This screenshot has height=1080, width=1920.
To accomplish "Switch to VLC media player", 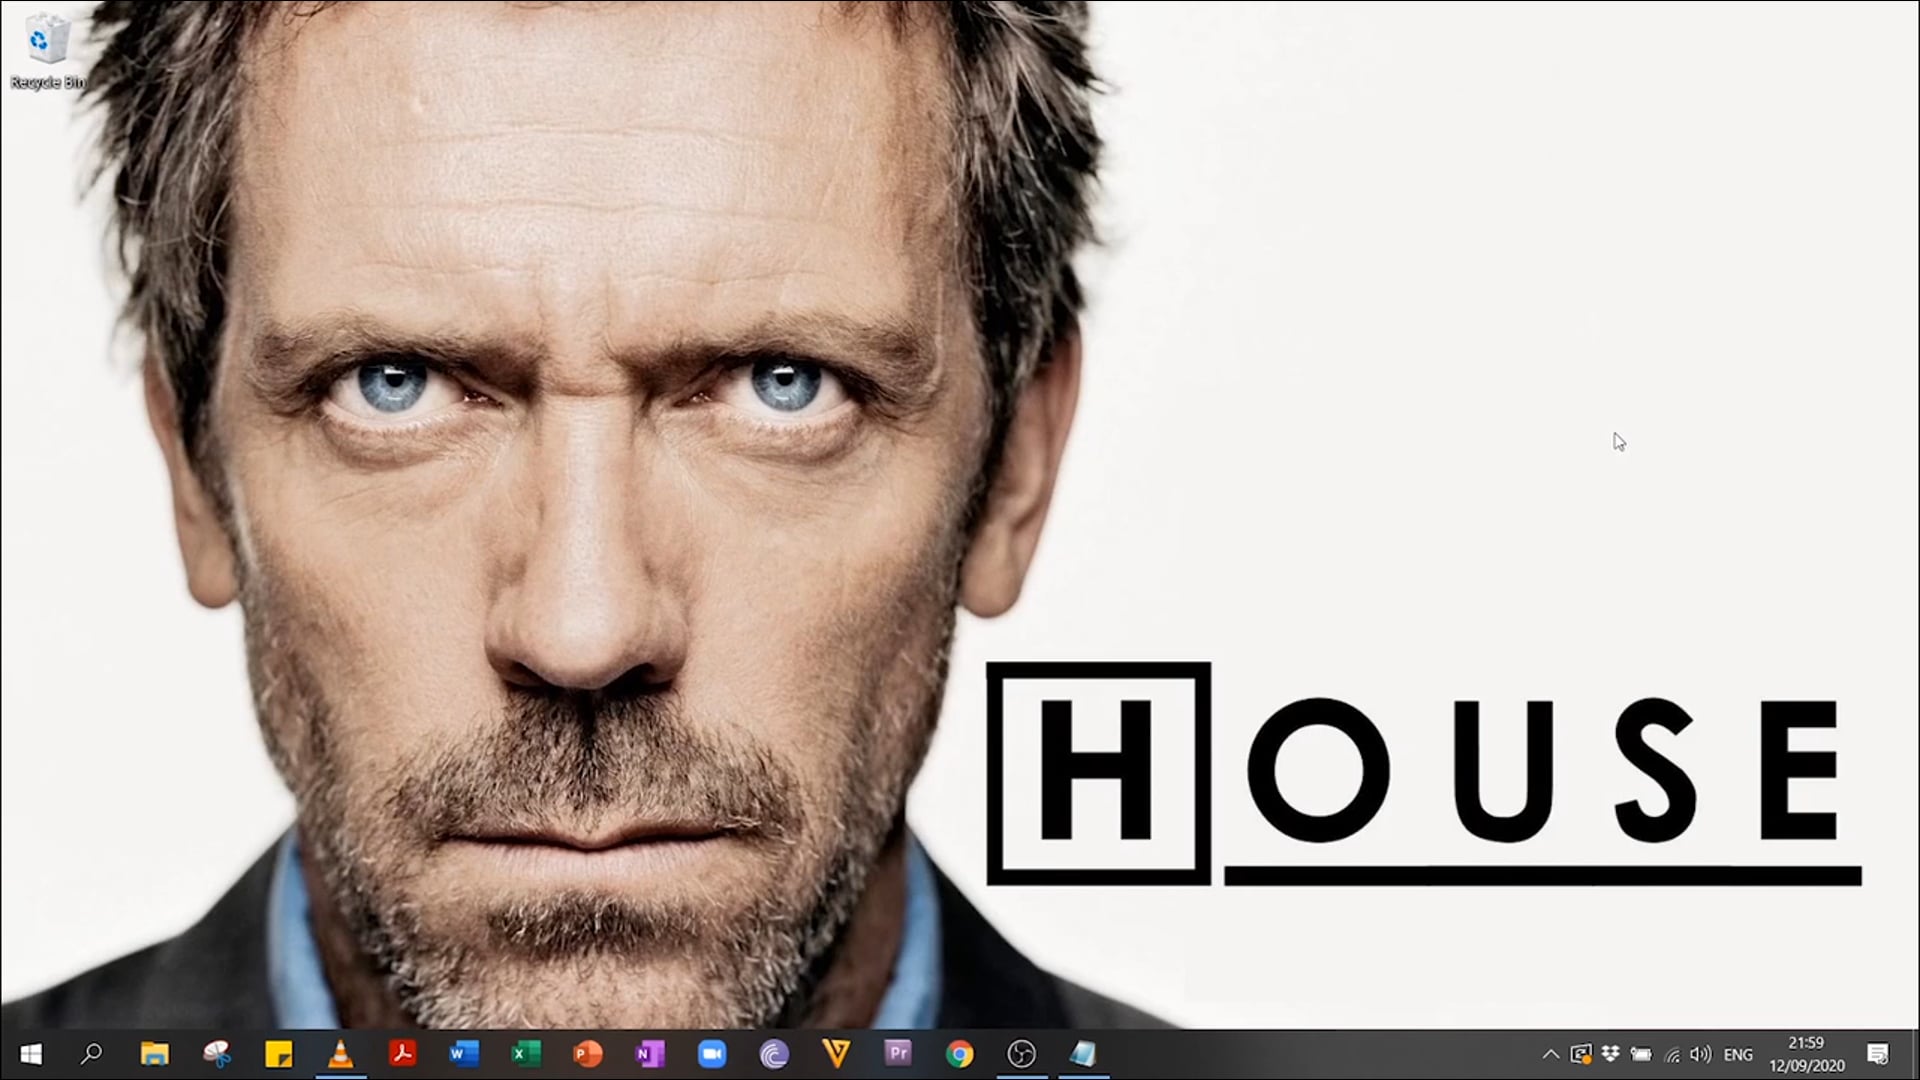I will (x=341, y=1054).
